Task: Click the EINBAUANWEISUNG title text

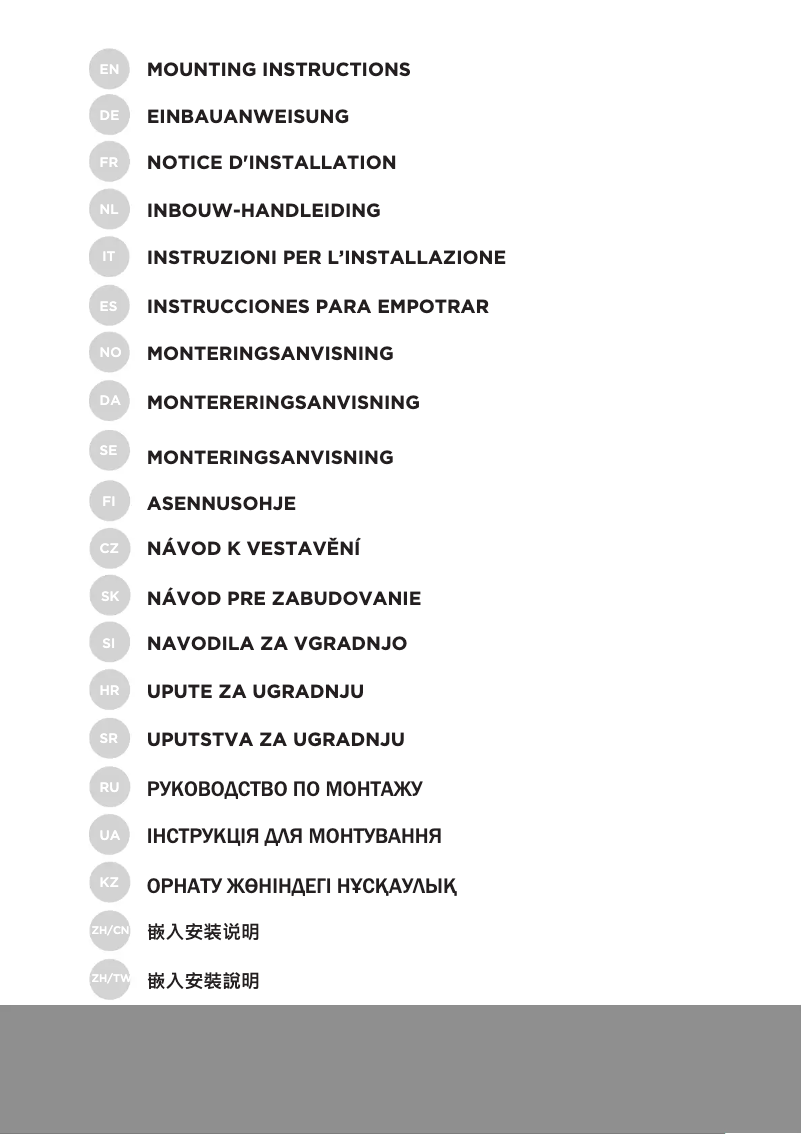Action: [x=248, y=117]
